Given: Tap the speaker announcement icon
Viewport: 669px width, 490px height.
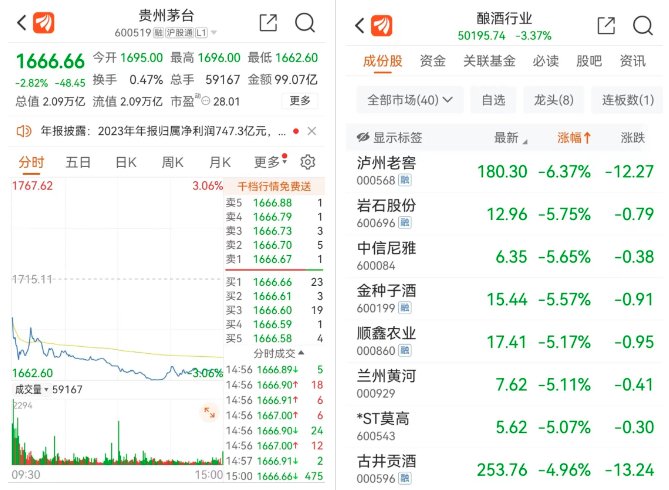Looking at the screenshot, I should (24, 131).
